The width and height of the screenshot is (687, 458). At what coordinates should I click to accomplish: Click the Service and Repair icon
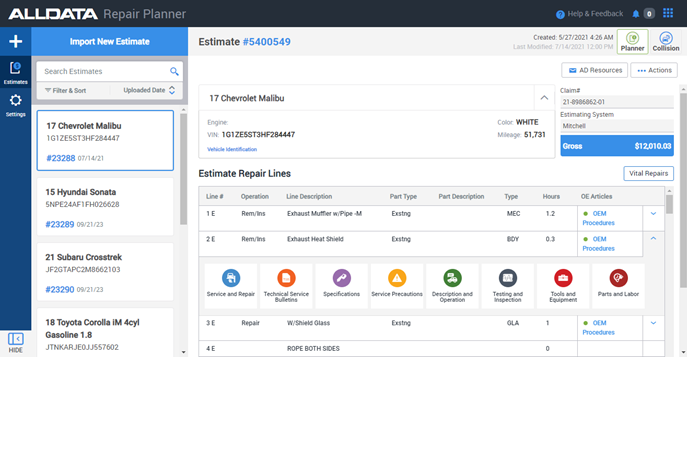click(231, 278)
